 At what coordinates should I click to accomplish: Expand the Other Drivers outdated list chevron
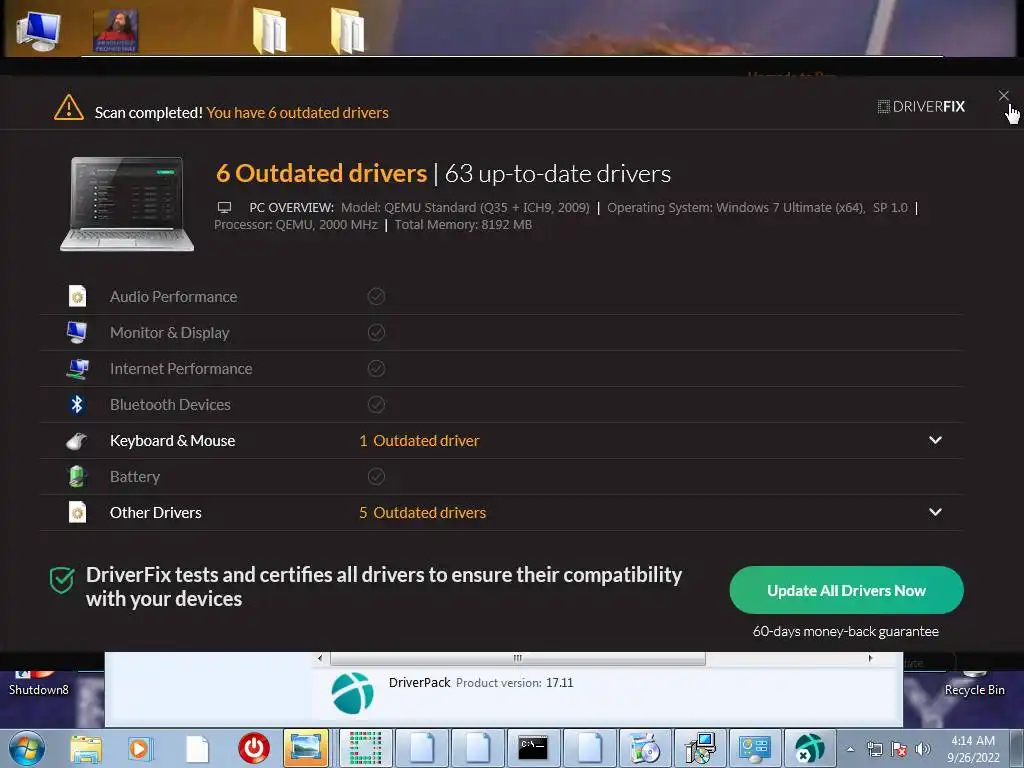(935, 512)
